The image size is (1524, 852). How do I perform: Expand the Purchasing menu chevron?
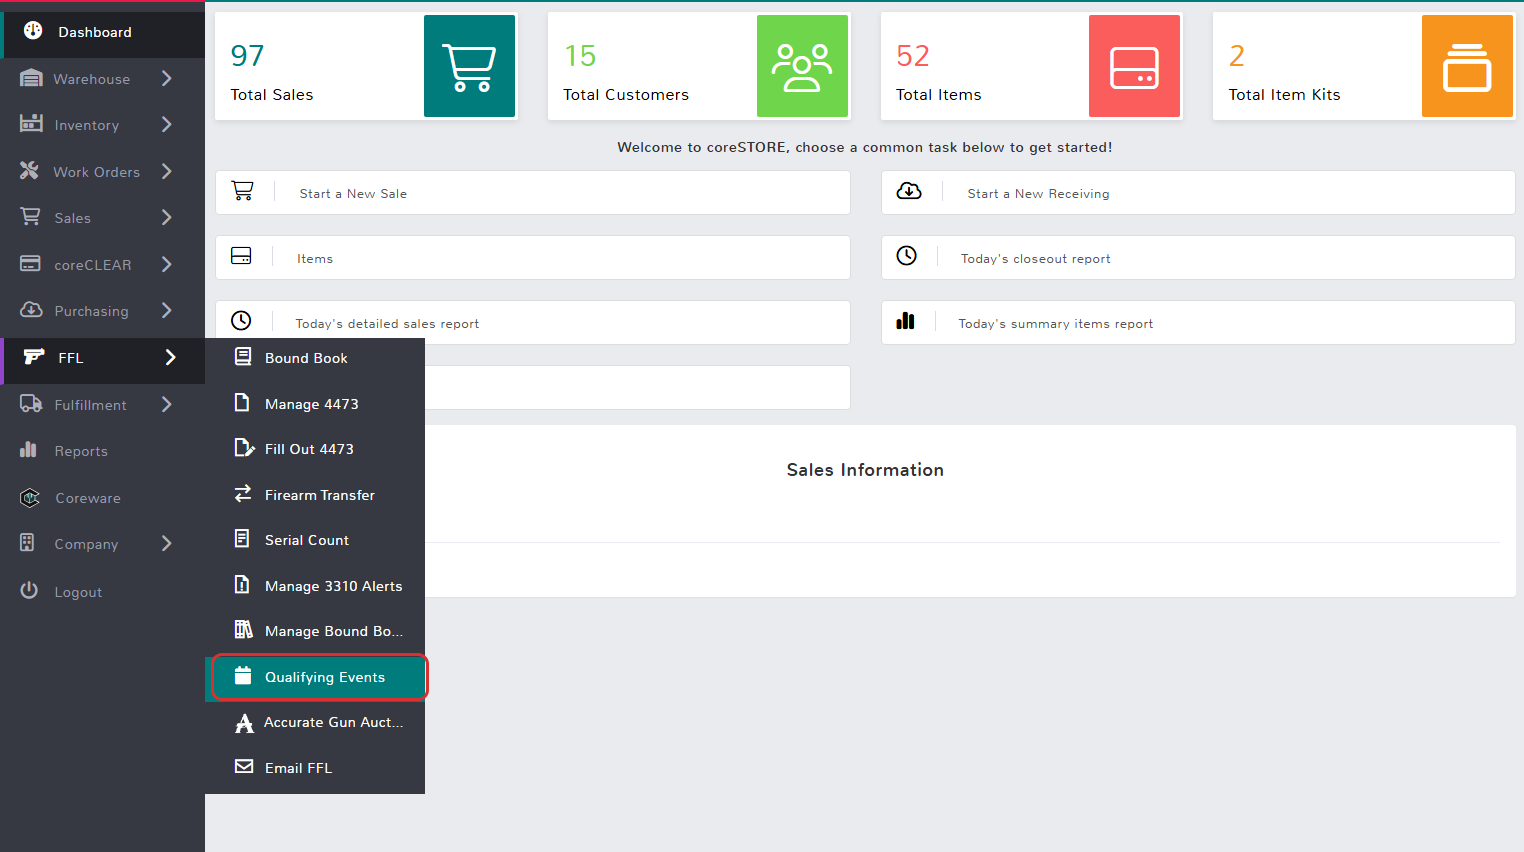[167, 311]
